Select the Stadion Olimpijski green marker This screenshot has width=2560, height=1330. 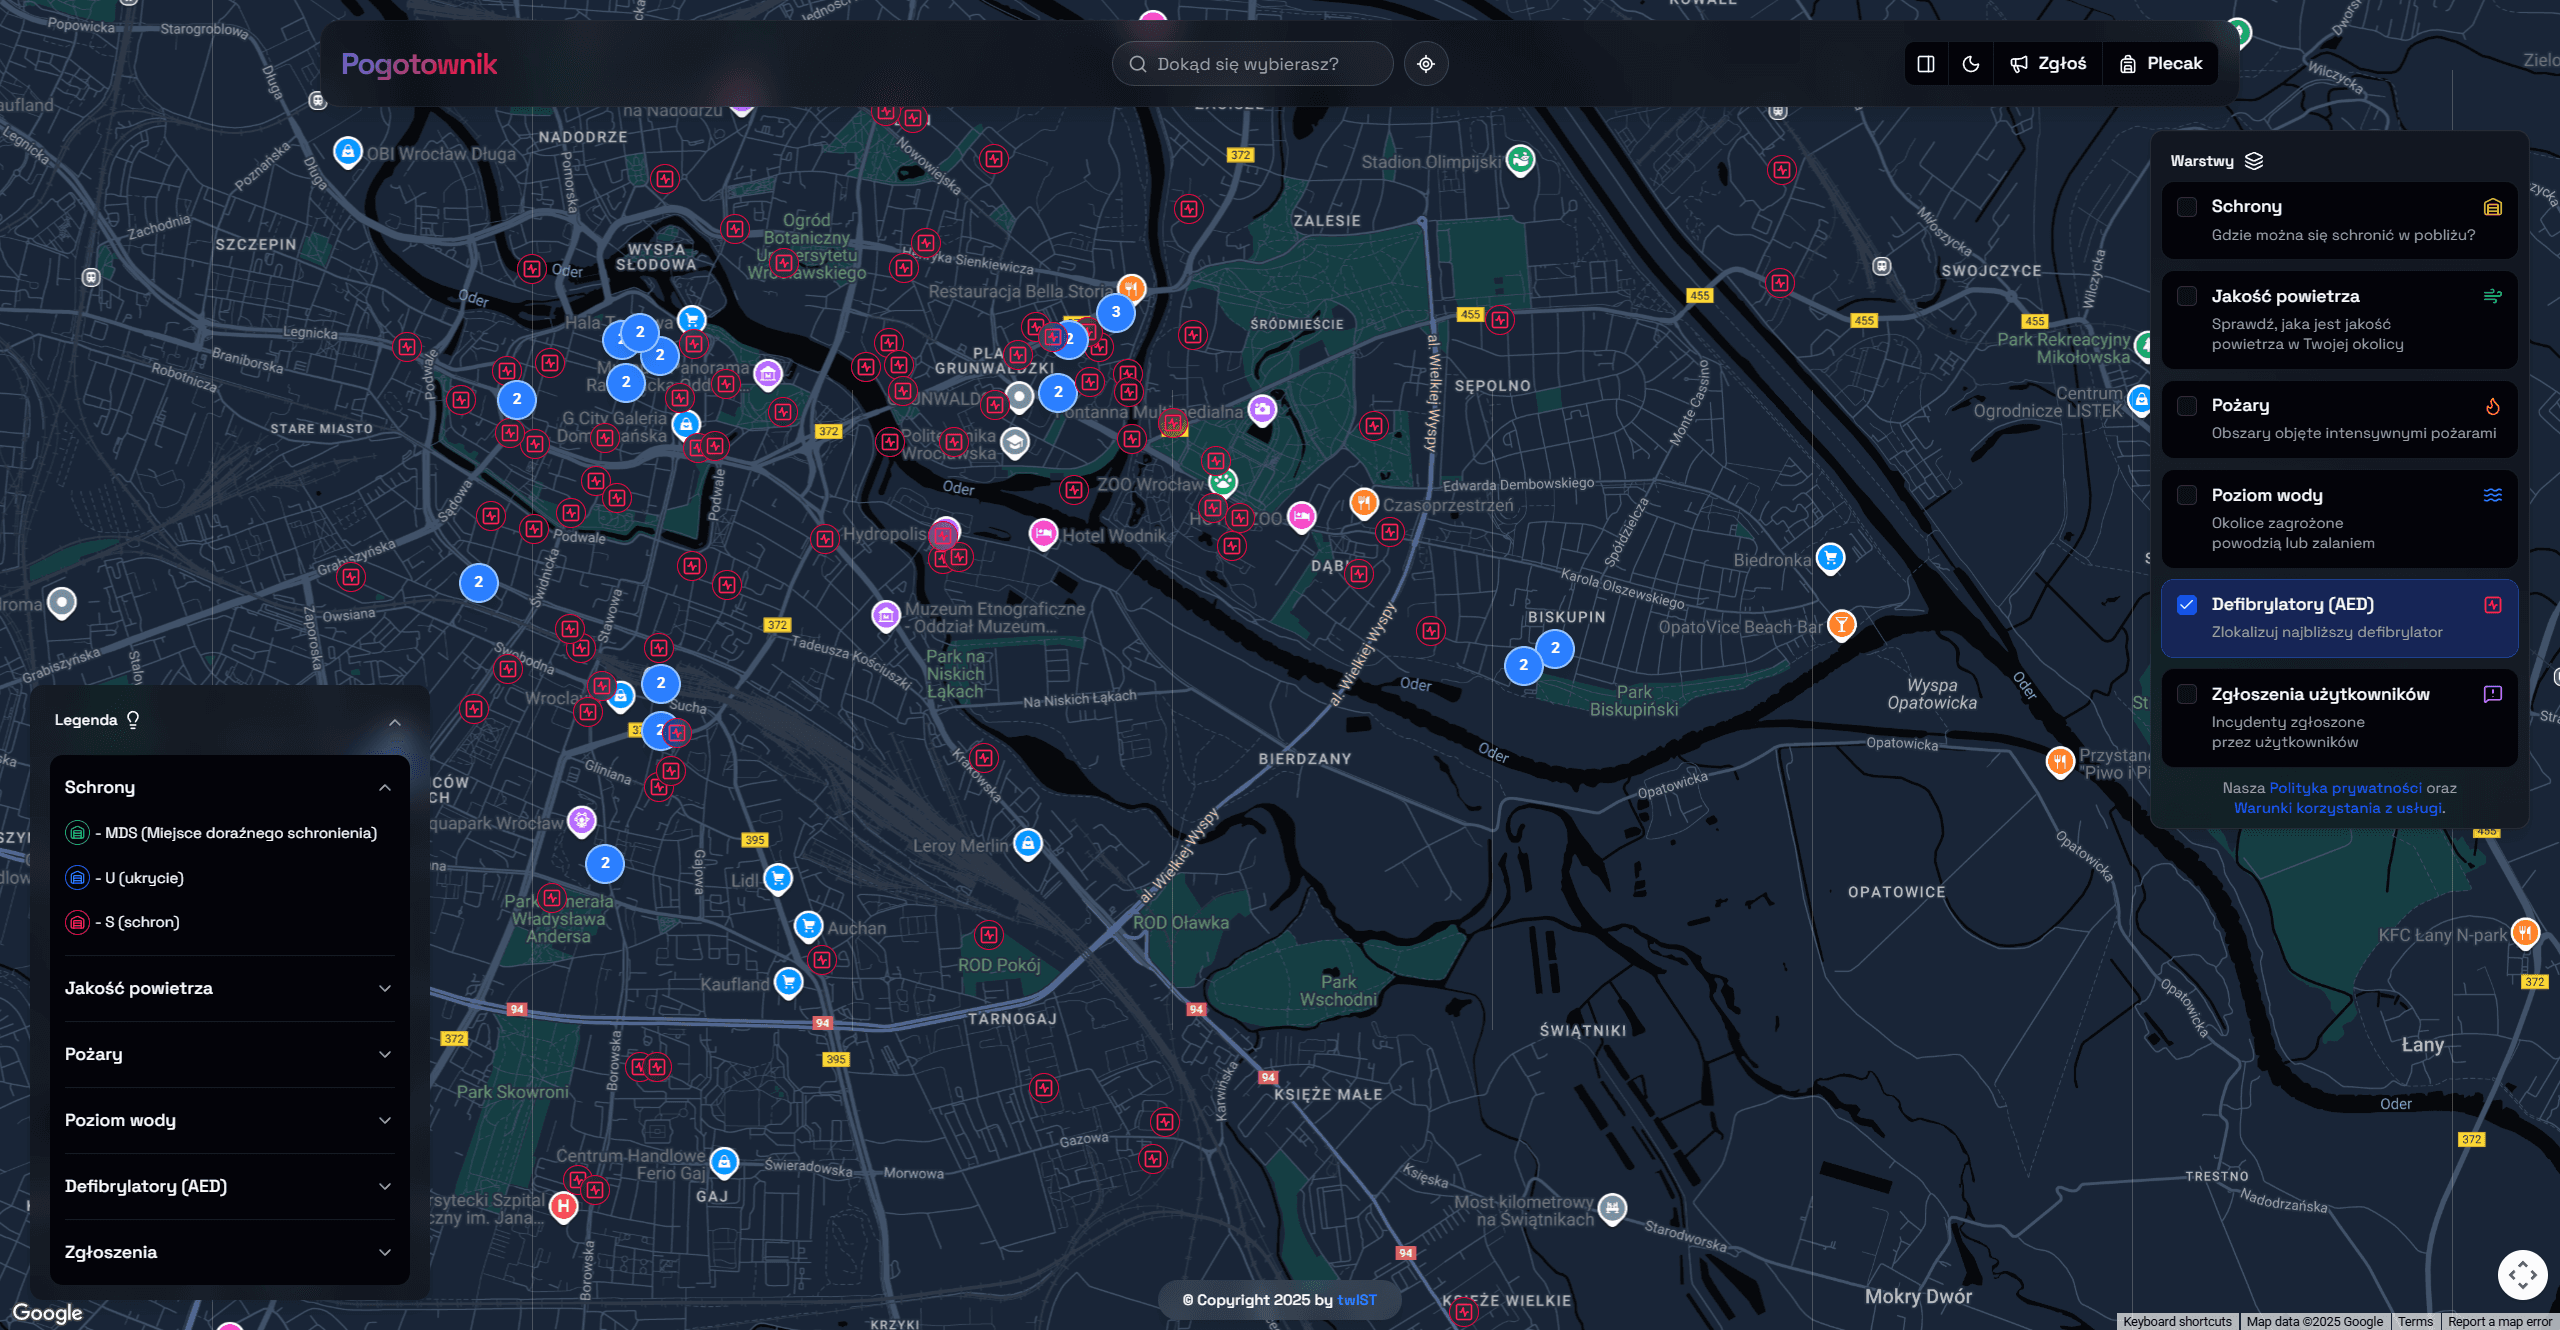click(1520, 160)
